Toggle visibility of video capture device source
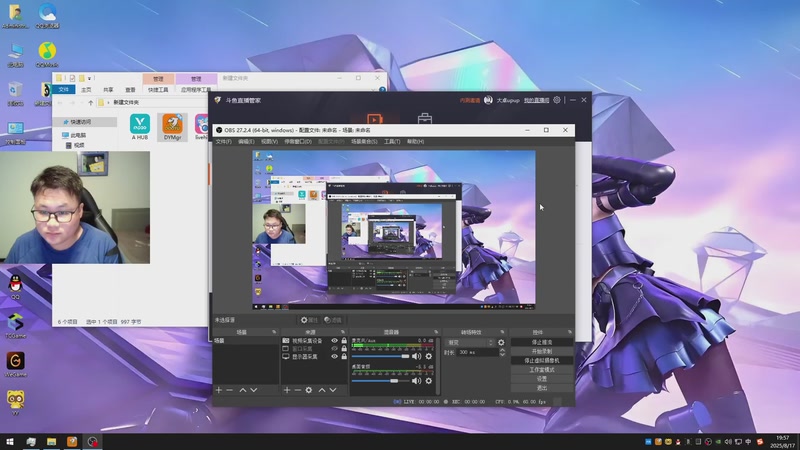This screenshot has width=800, height=450. click(334, 340)
